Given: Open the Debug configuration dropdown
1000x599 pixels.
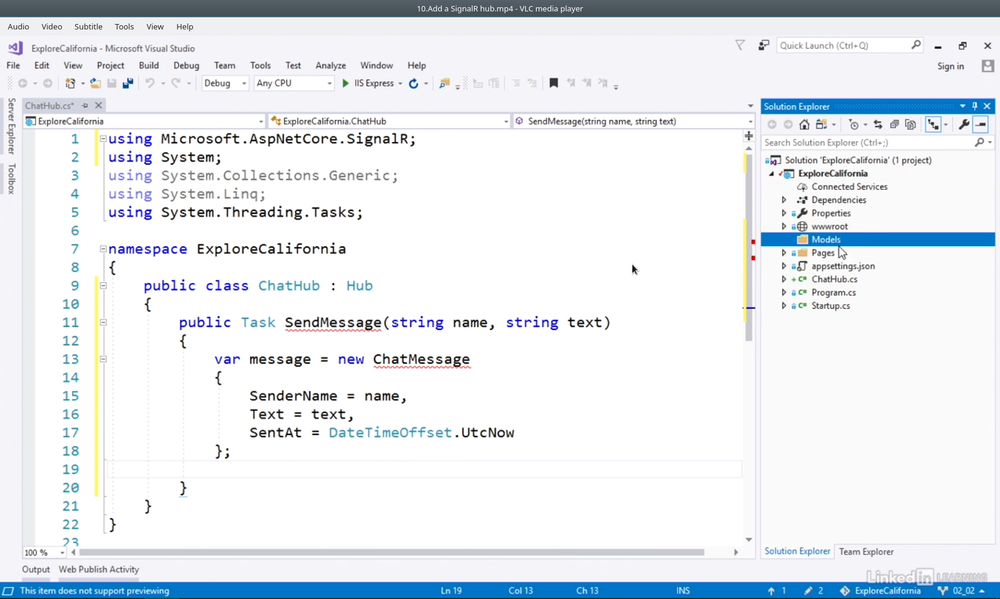Looking at the screenshot, I should [x=224, y=84].
